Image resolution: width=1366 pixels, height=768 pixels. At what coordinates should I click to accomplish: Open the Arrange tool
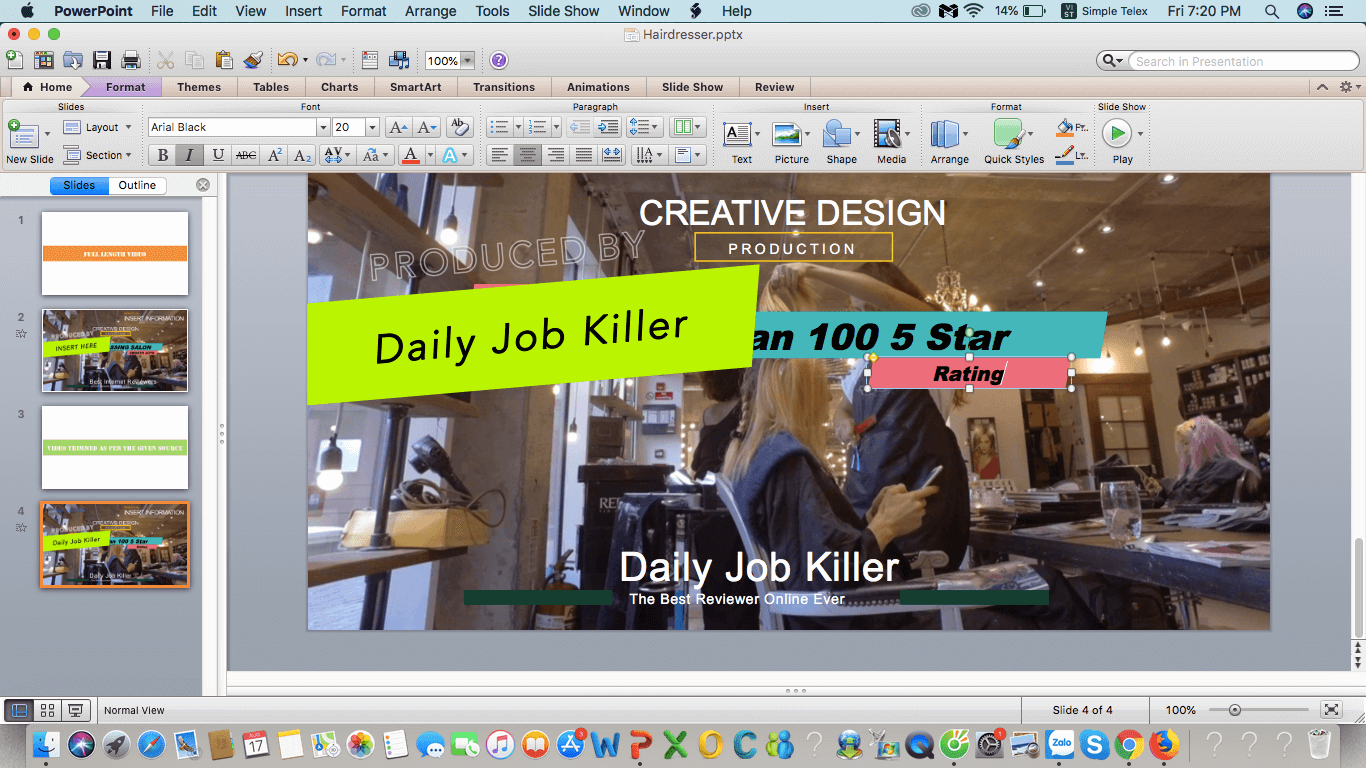tap(949, 141)
